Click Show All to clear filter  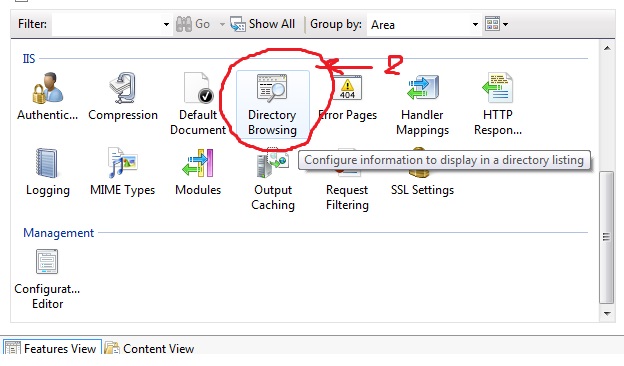coord(263,24)
